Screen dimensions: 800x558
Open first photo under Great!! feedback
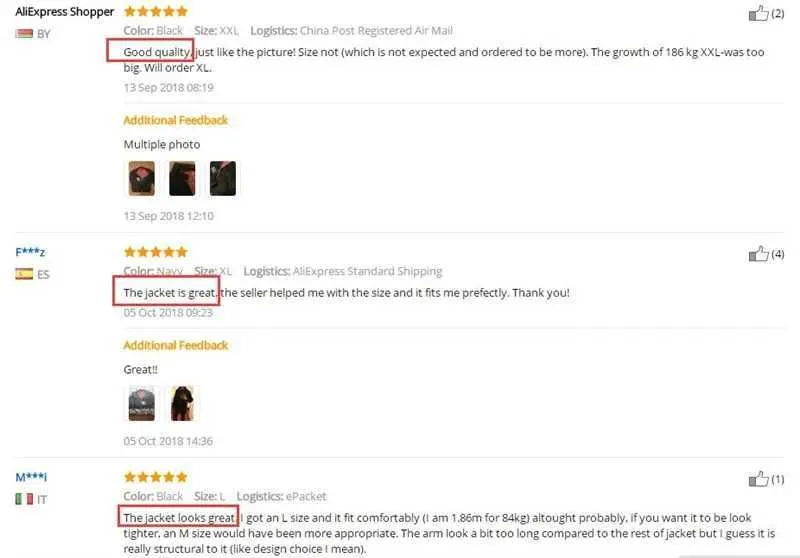pos(141,403)
